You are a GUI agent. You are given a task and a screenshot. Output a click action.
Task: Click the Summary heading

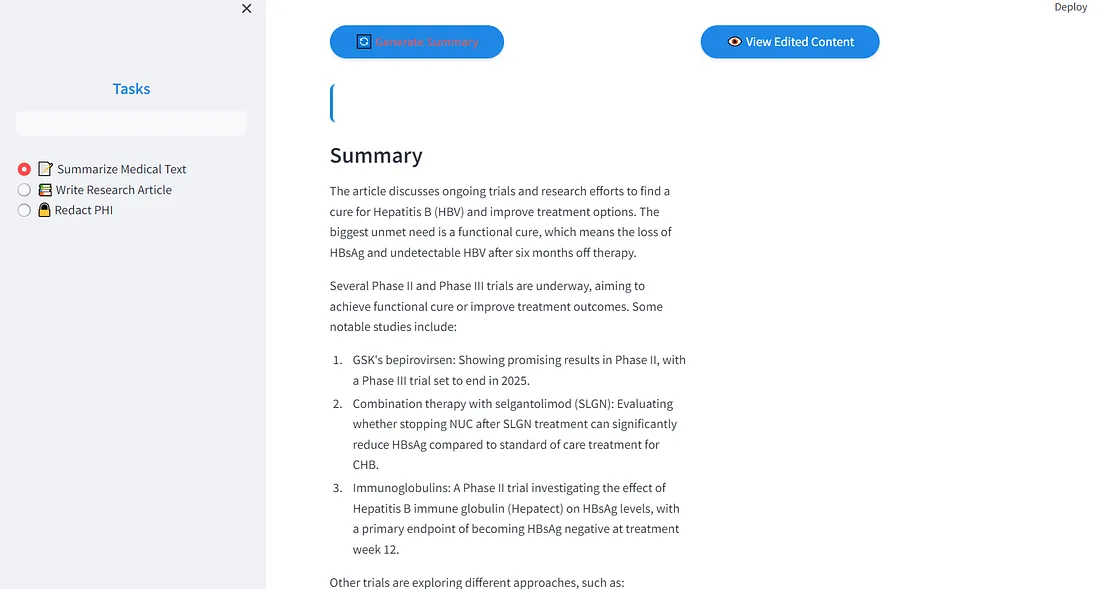tap(376, 156)
